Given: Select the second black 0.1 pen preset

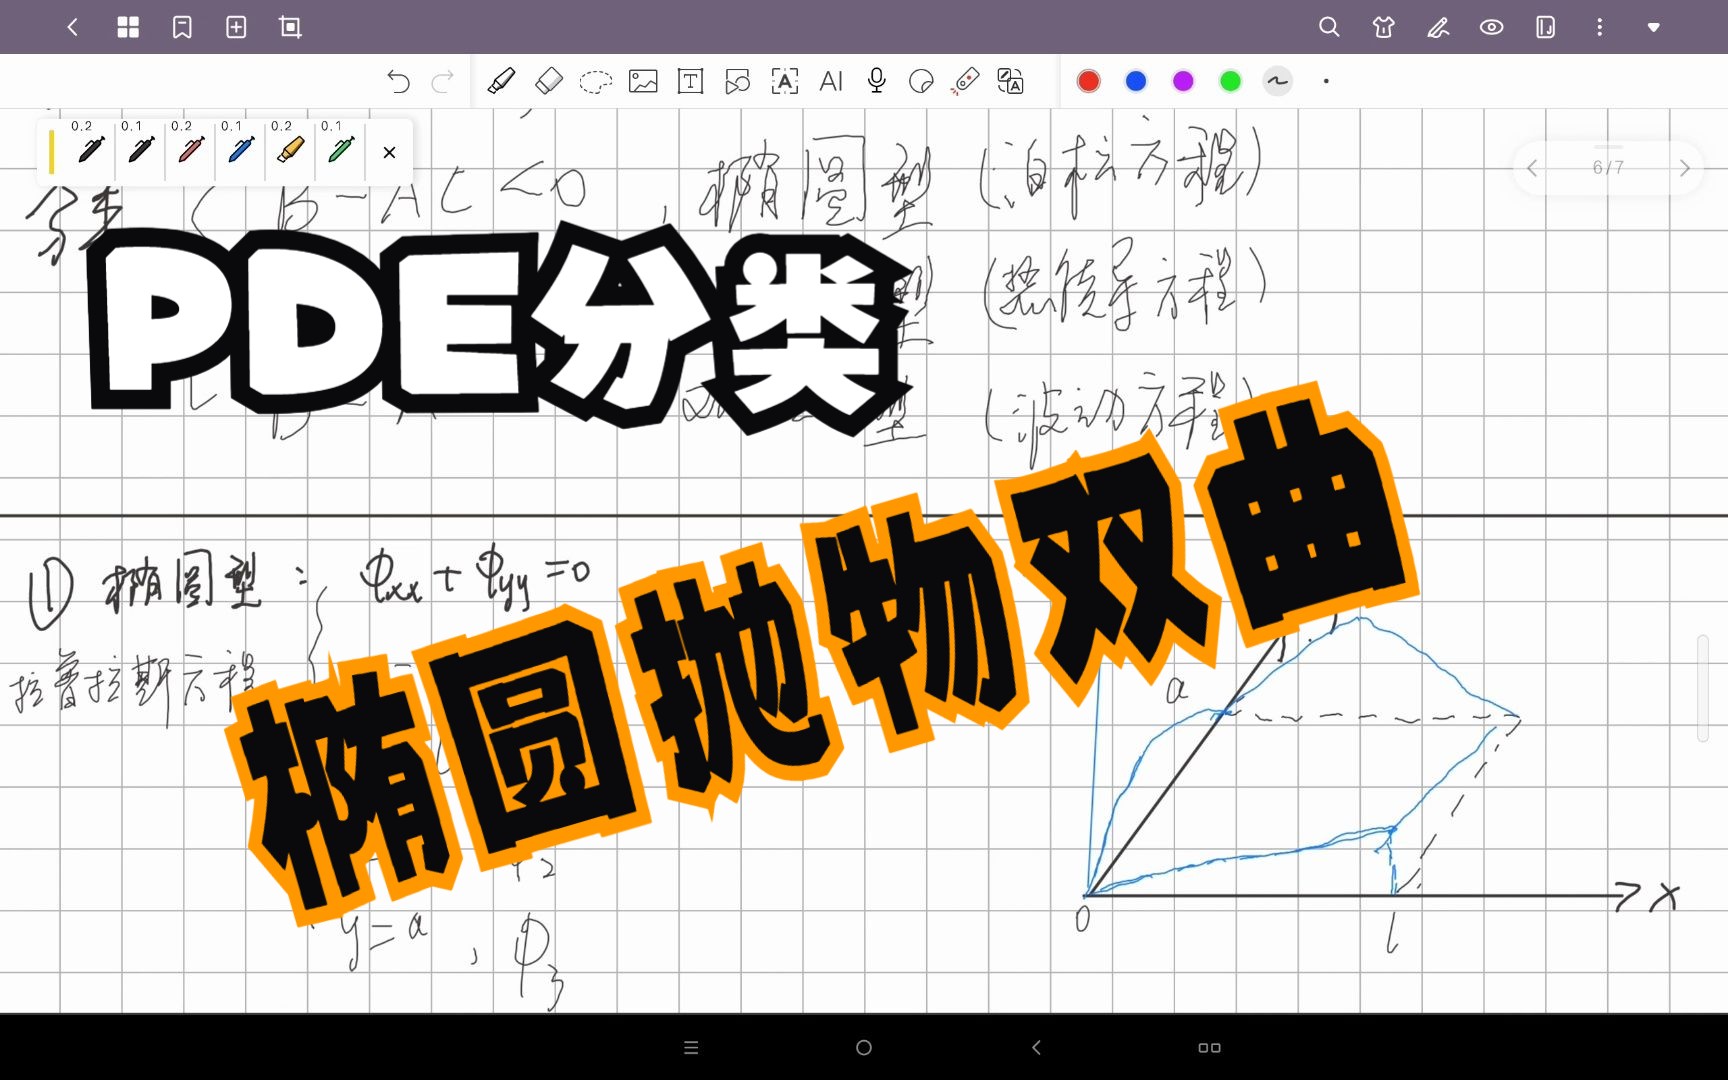Looking at the screenshot, I should point(140,150).
